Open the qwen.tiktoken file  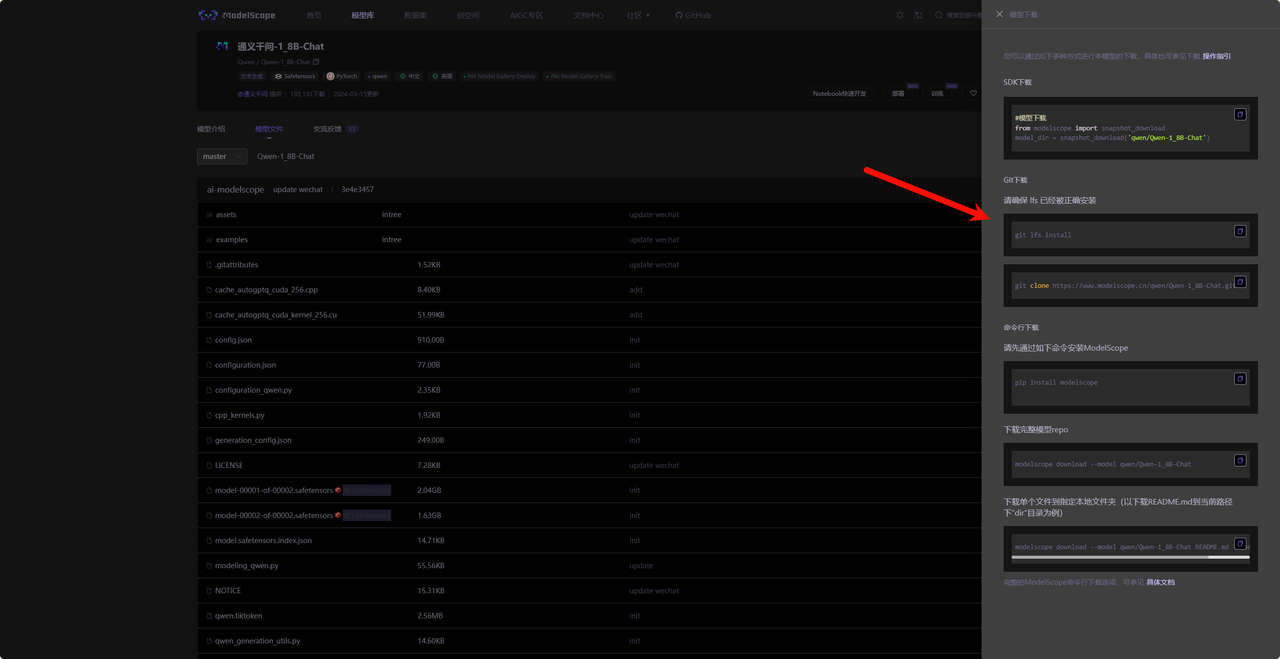pyautogui.click(x=238, y=615)
